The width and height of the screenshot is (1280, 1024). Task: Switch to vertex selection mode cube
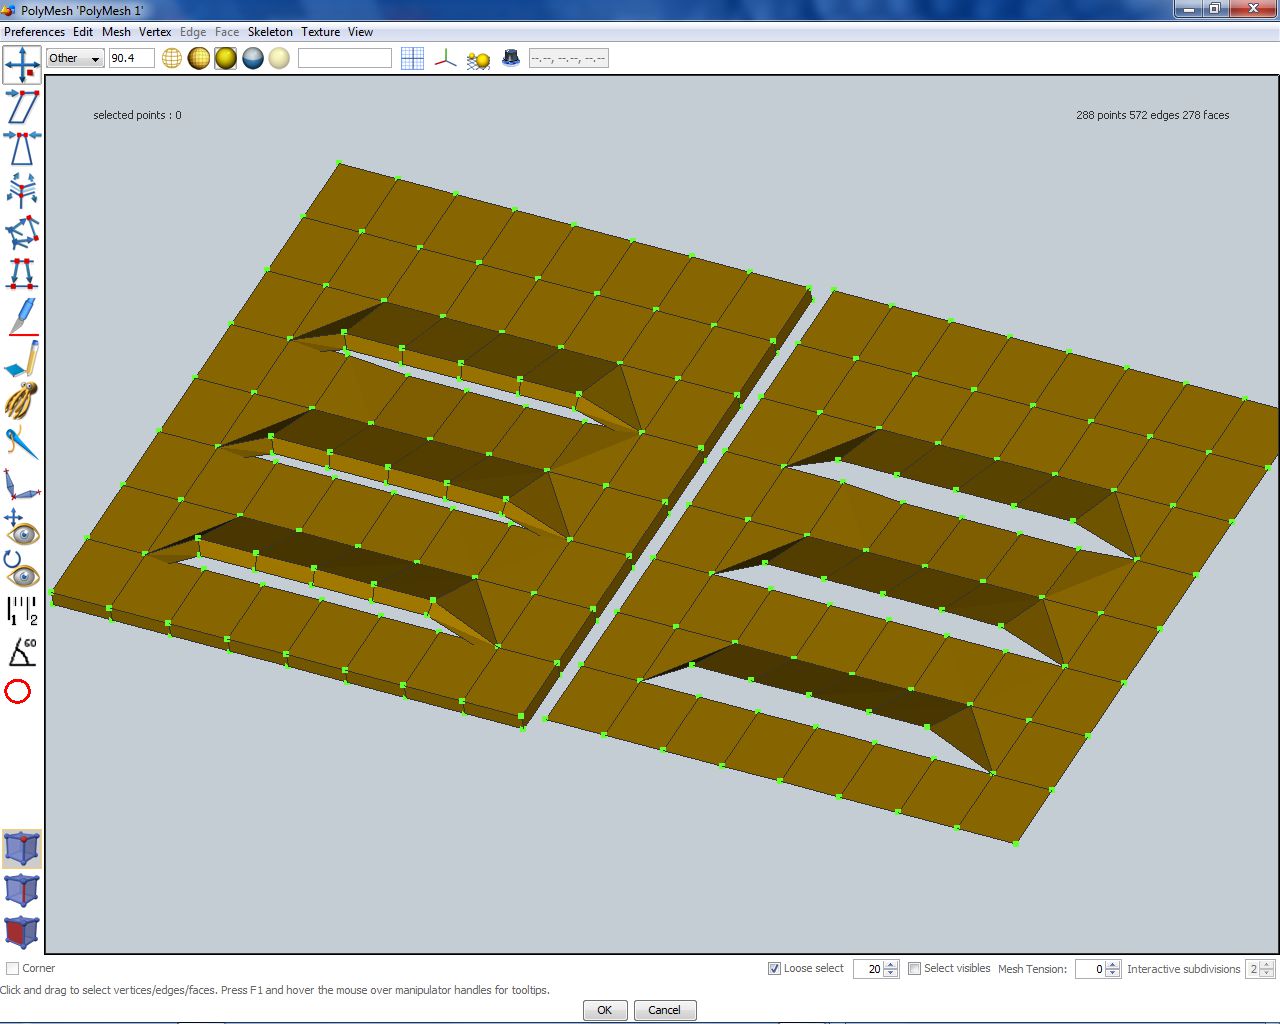tap(21, 848)
